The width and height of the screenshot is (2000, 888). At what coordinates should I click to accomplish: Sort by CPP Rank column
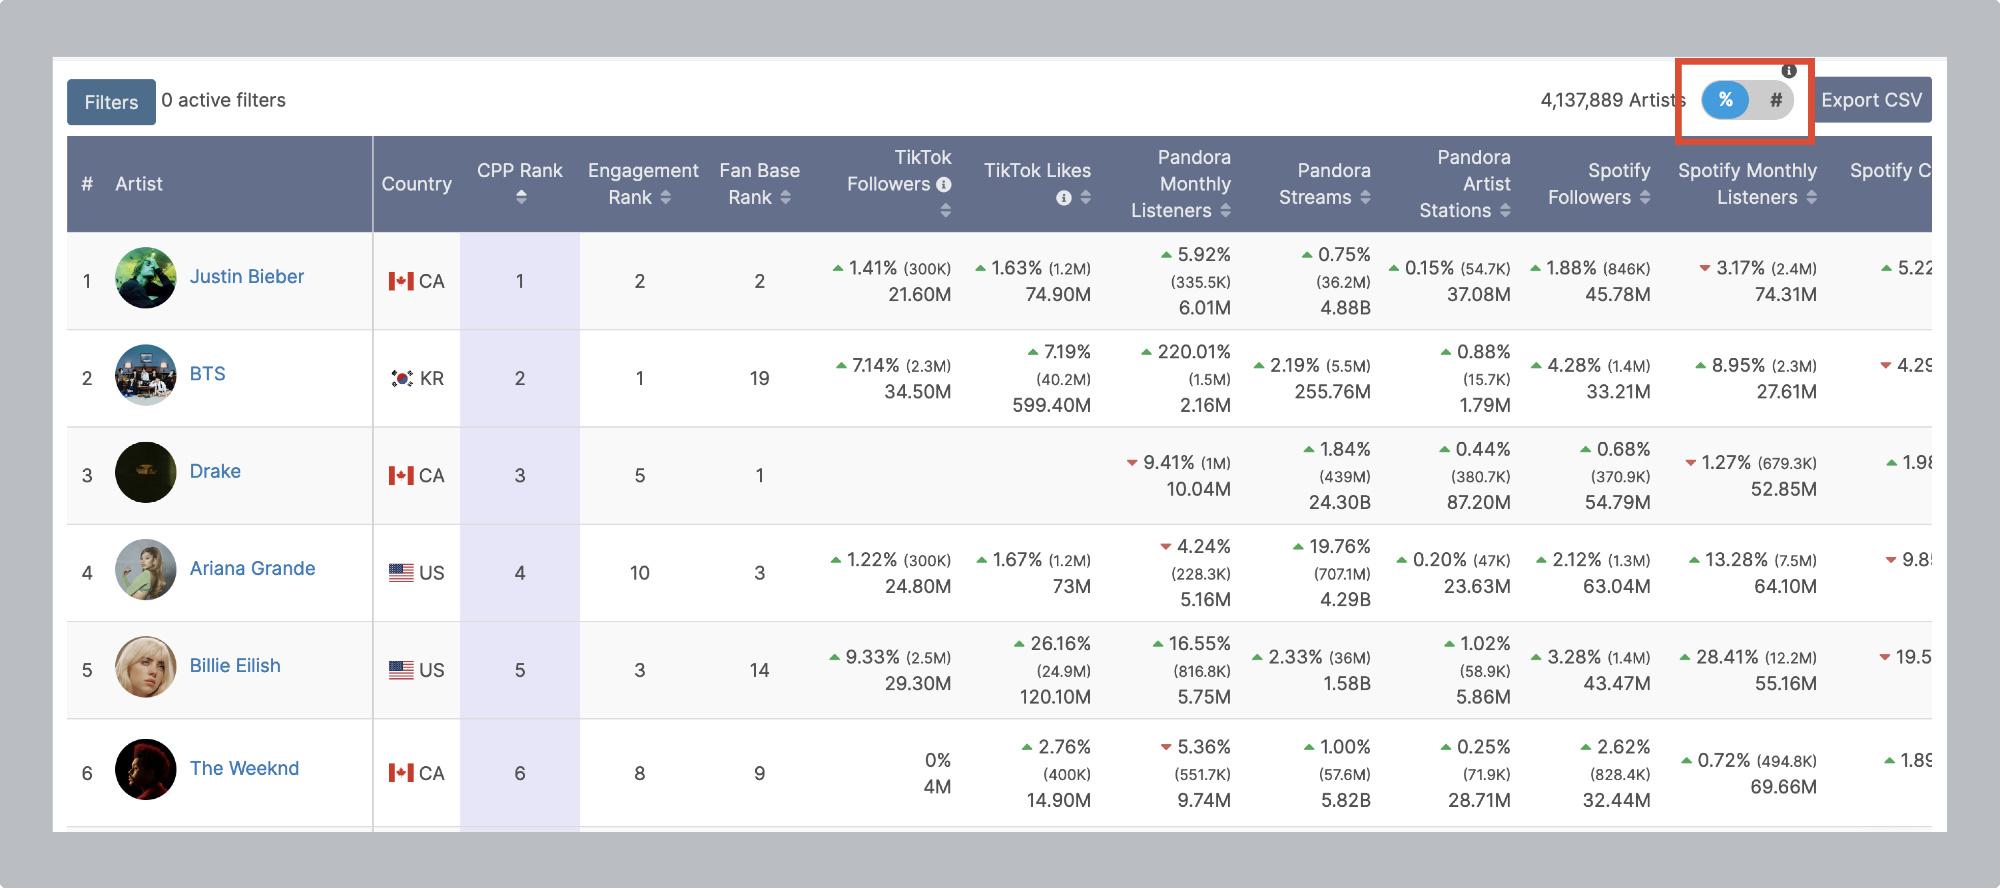pyautogui.click(x=520, y=197)
